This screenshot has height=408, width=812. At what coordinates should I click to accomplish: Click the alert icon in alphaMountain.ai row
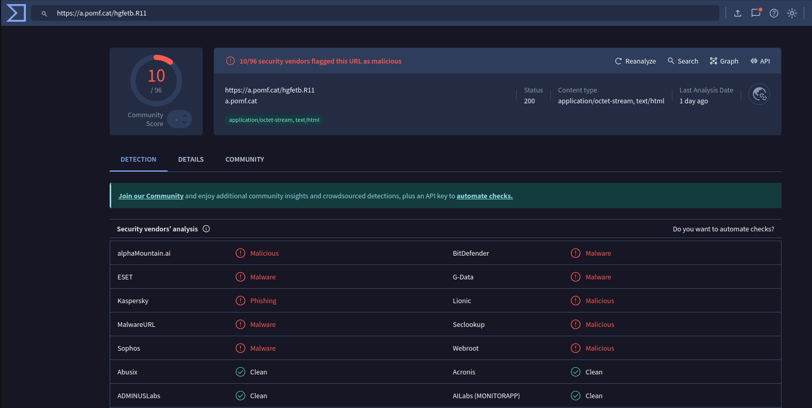coord(240,253)
